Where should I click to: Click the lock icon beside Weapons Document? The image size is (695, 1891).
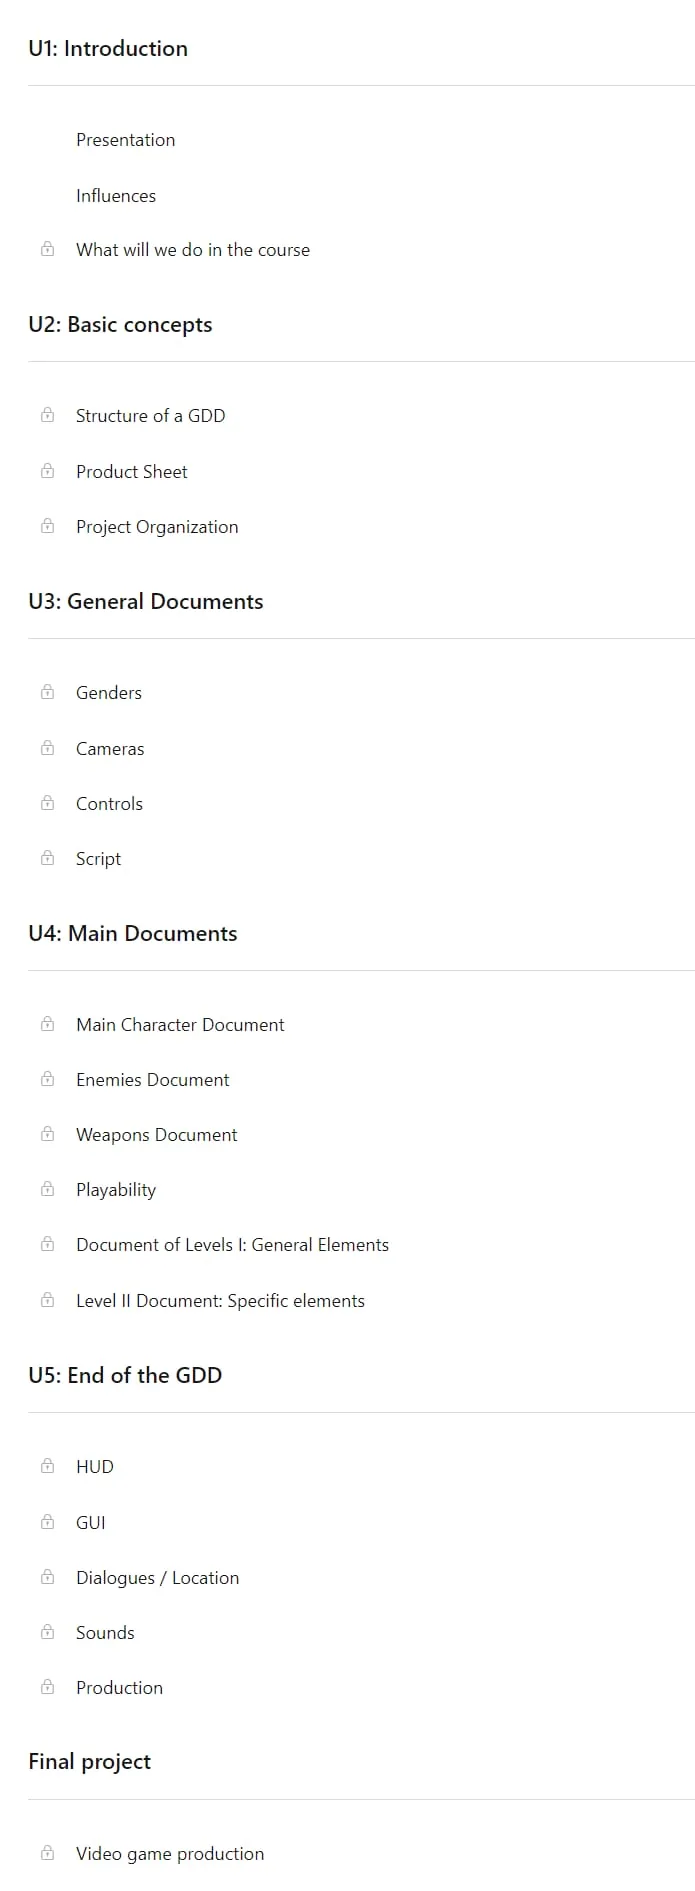[47, 1134]
